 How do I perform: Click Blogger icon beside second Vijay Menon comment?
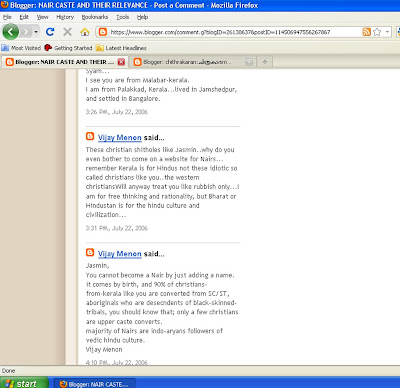click(x=90, y=252)
